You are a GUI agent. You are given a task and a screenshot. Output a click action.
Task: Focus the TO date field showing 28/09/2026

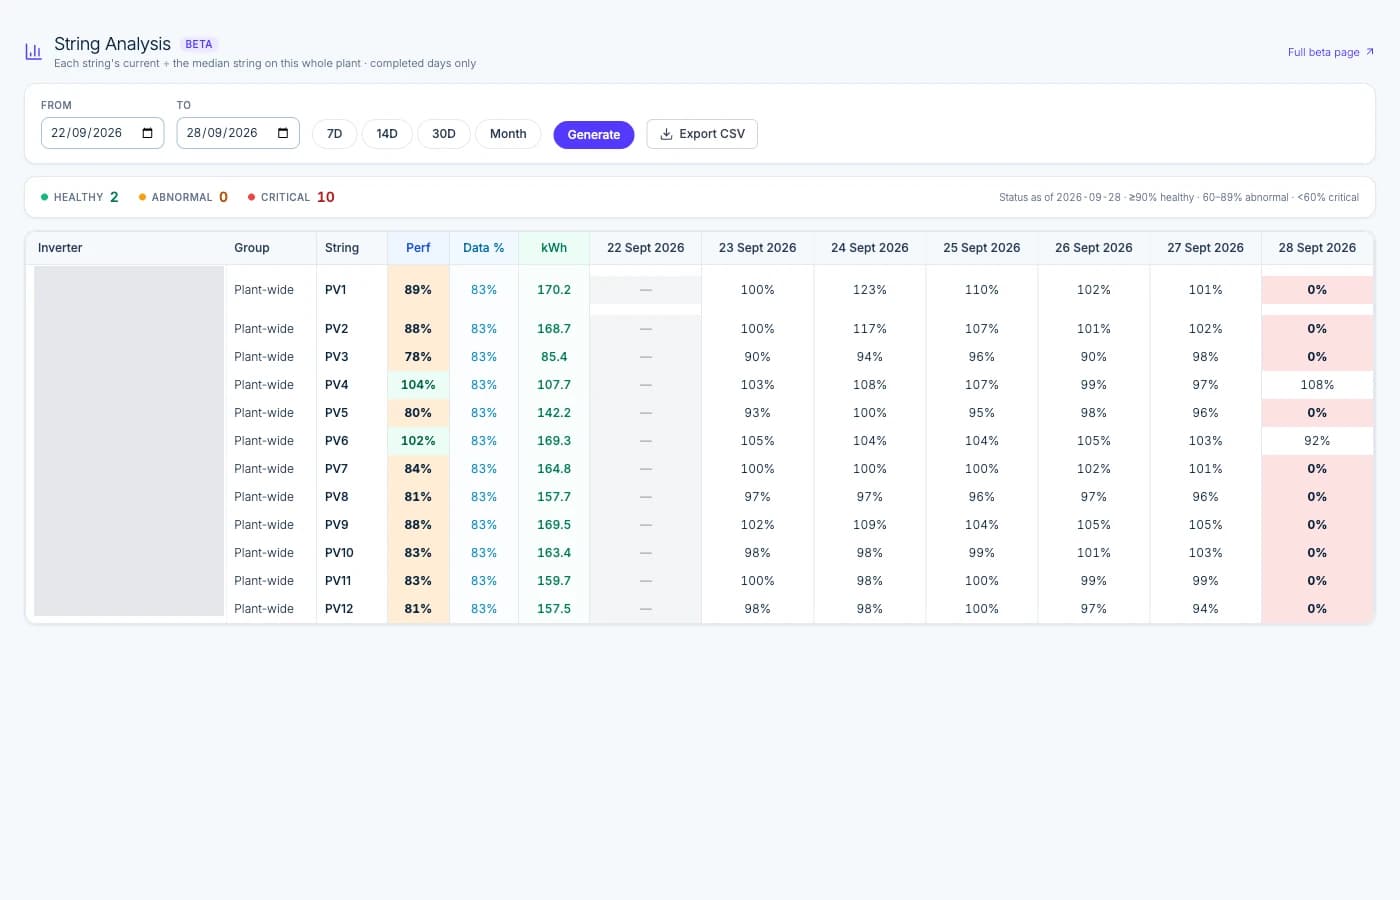click(x=238, y=133)
